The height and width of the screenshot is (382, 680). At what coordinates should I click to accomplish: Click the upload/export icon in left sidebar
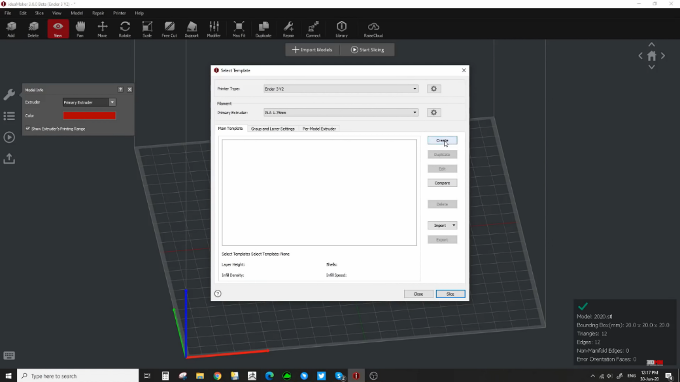[x=9, y=159]
